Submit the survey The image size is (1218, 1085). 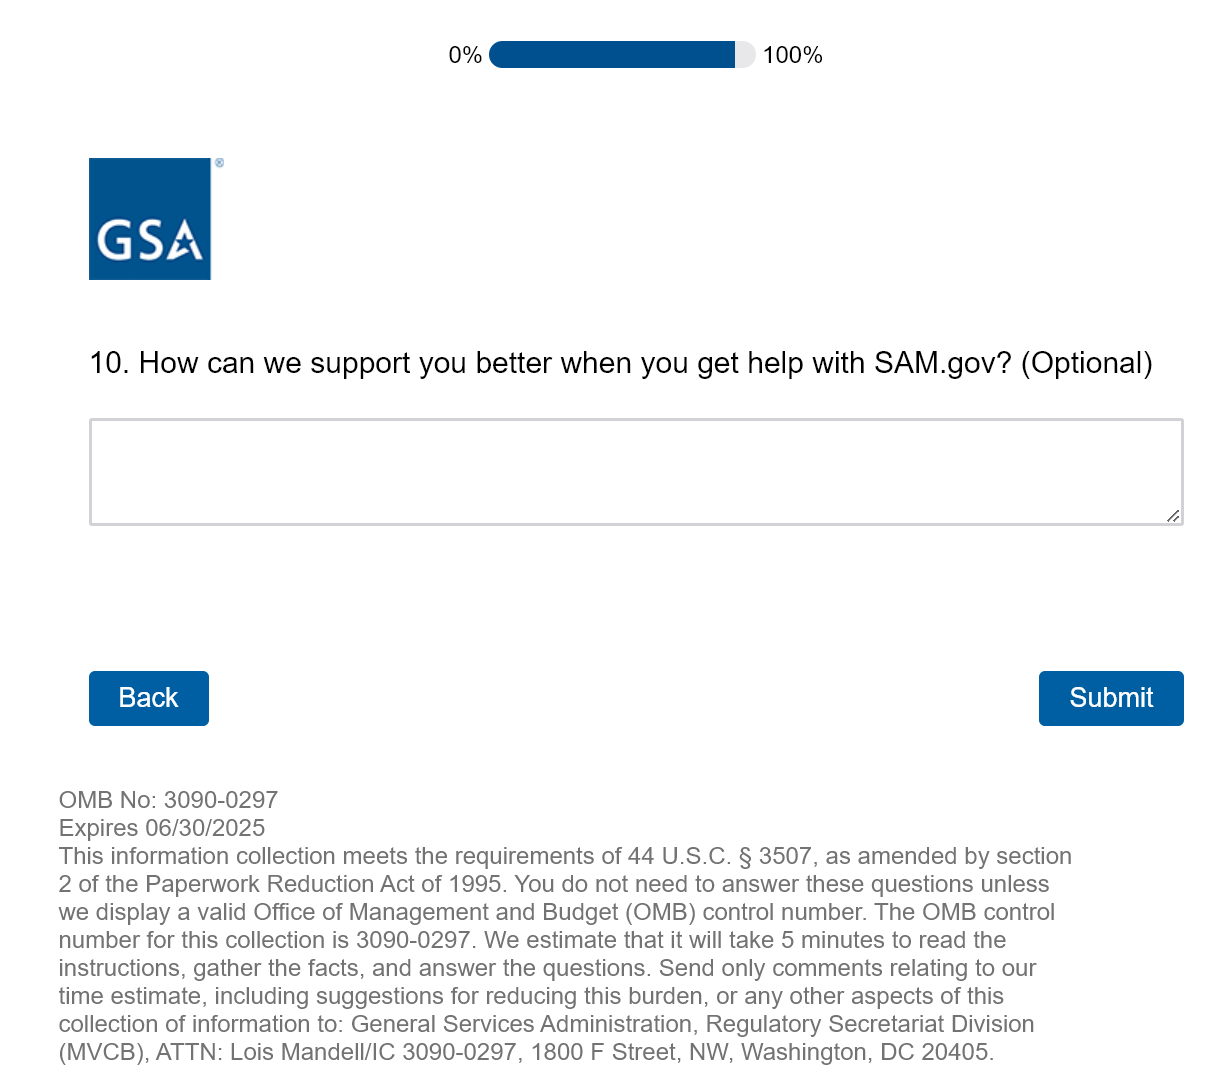(1110, 698)
